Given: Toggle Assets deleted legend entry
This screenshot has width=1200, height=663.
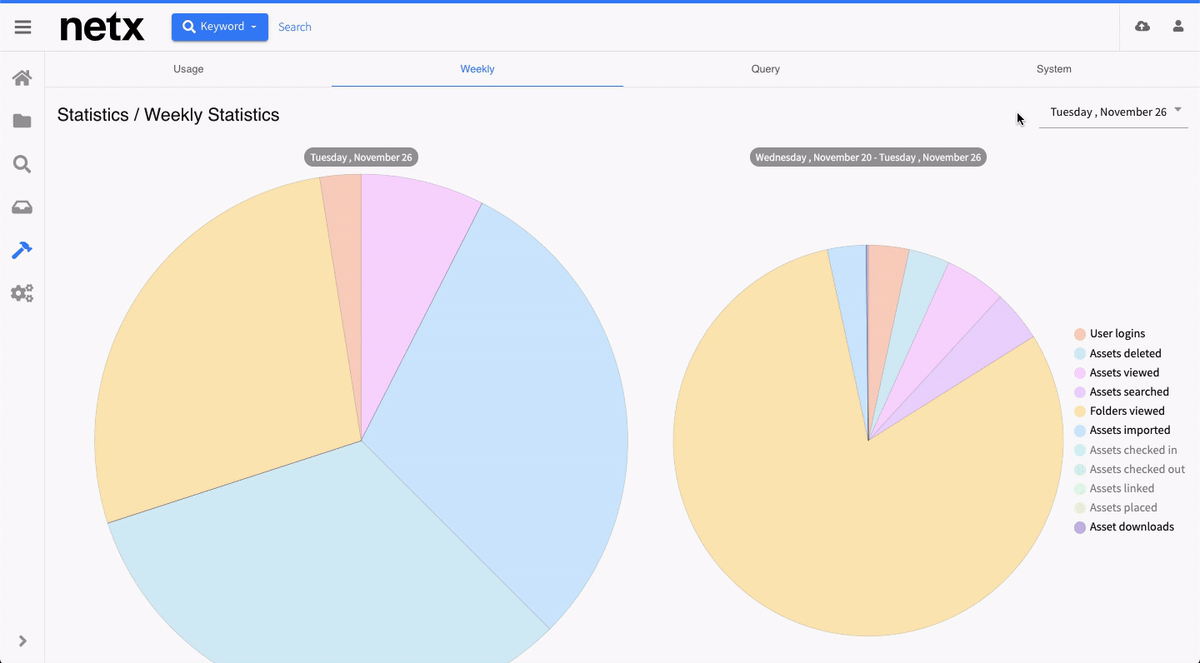Looking at the screenshot, I should click(1117, 353).
